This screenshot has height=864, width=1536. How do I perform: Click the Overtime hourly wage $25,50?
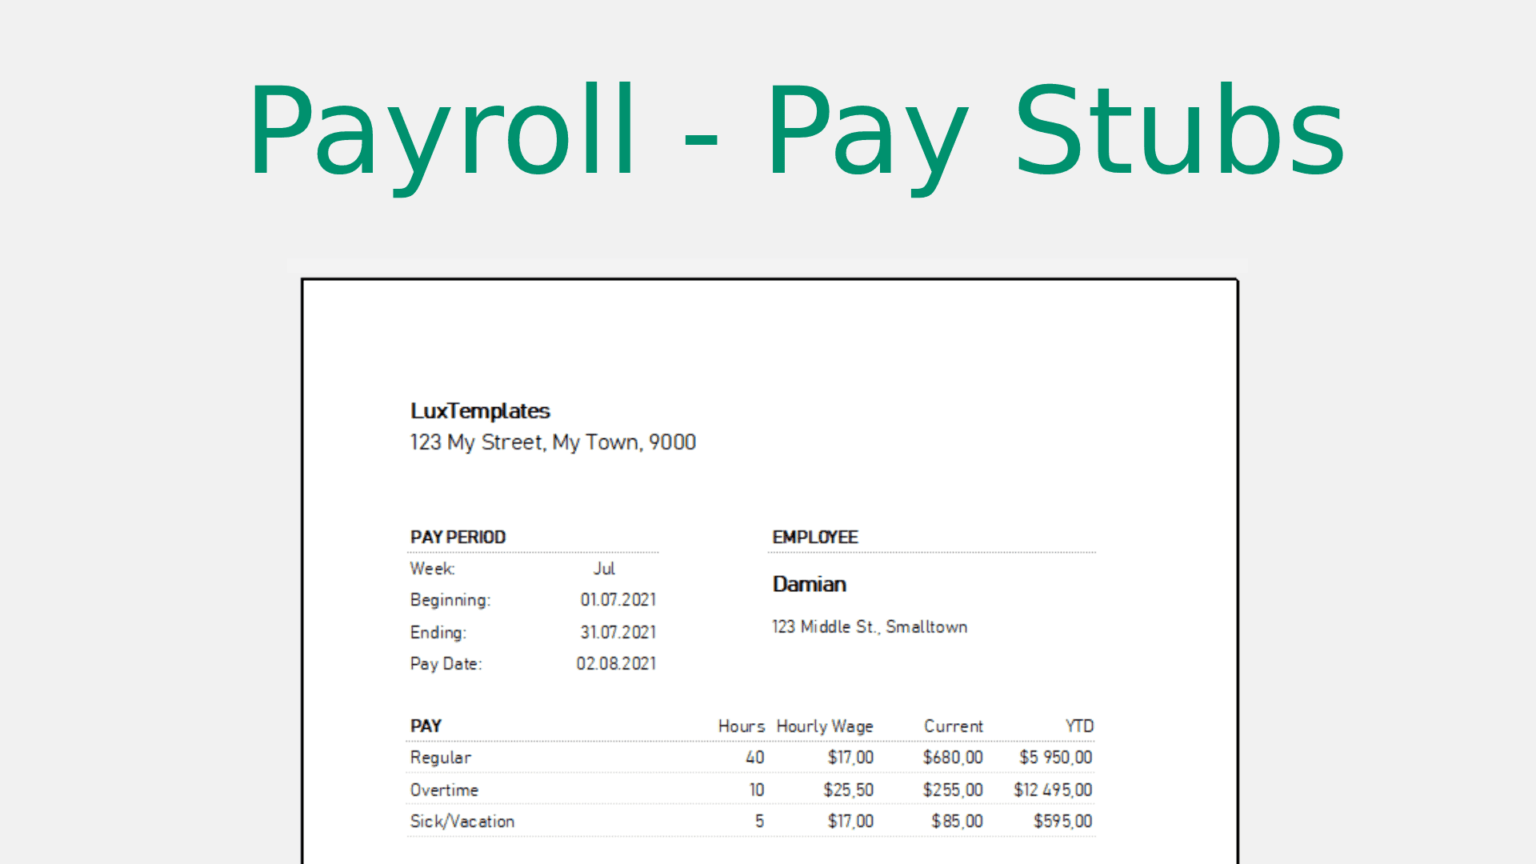pyautogui.click(x=848, y=789)
